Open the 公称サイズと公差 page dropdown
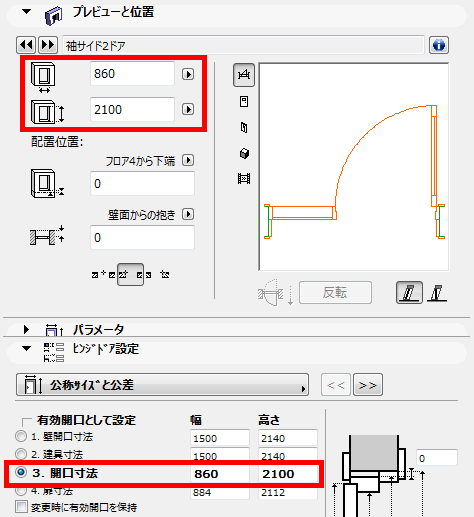This screenshot has height=517, width=474. [x=162, y=385]
